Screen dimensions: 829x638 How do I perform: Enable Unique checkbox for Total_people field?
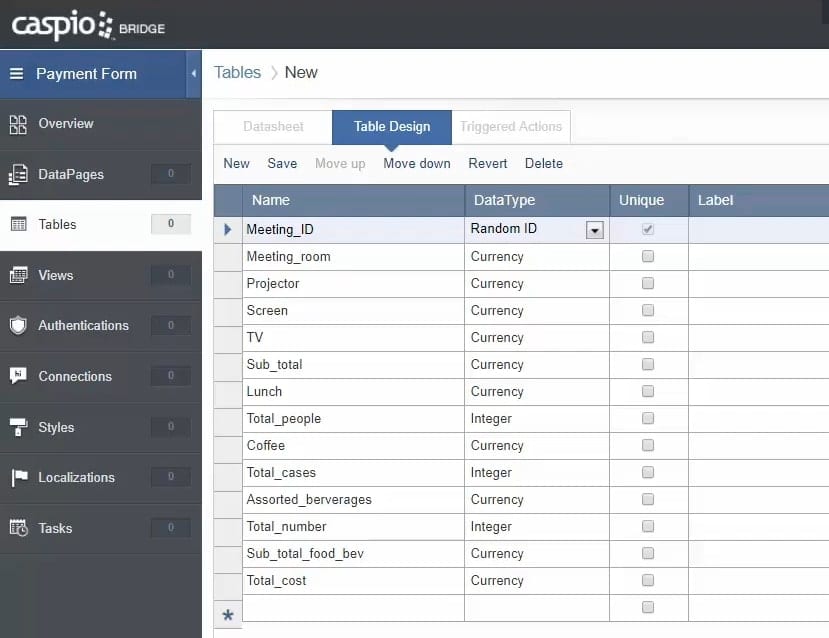tap(648, 419)
